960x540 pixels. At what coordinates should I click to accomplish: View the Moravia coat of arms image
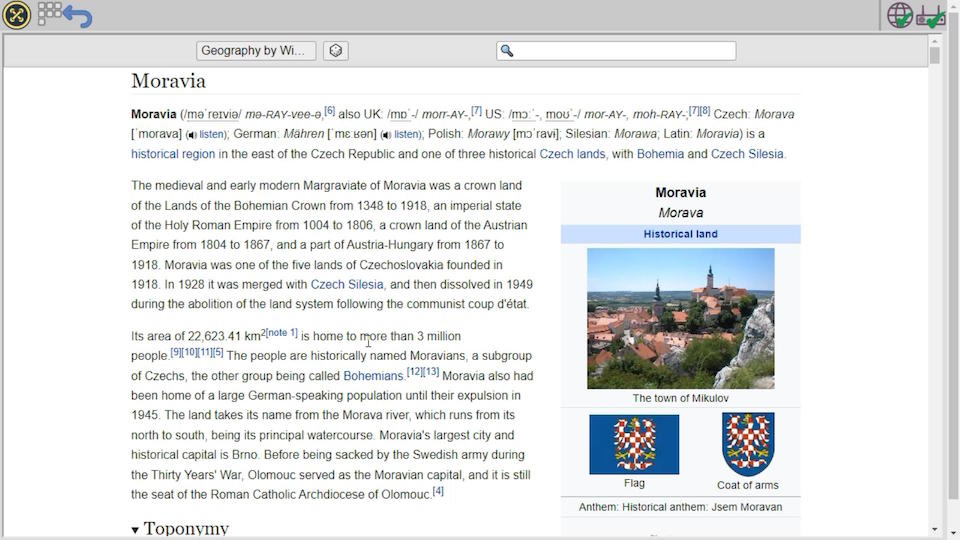click(748, 444)
